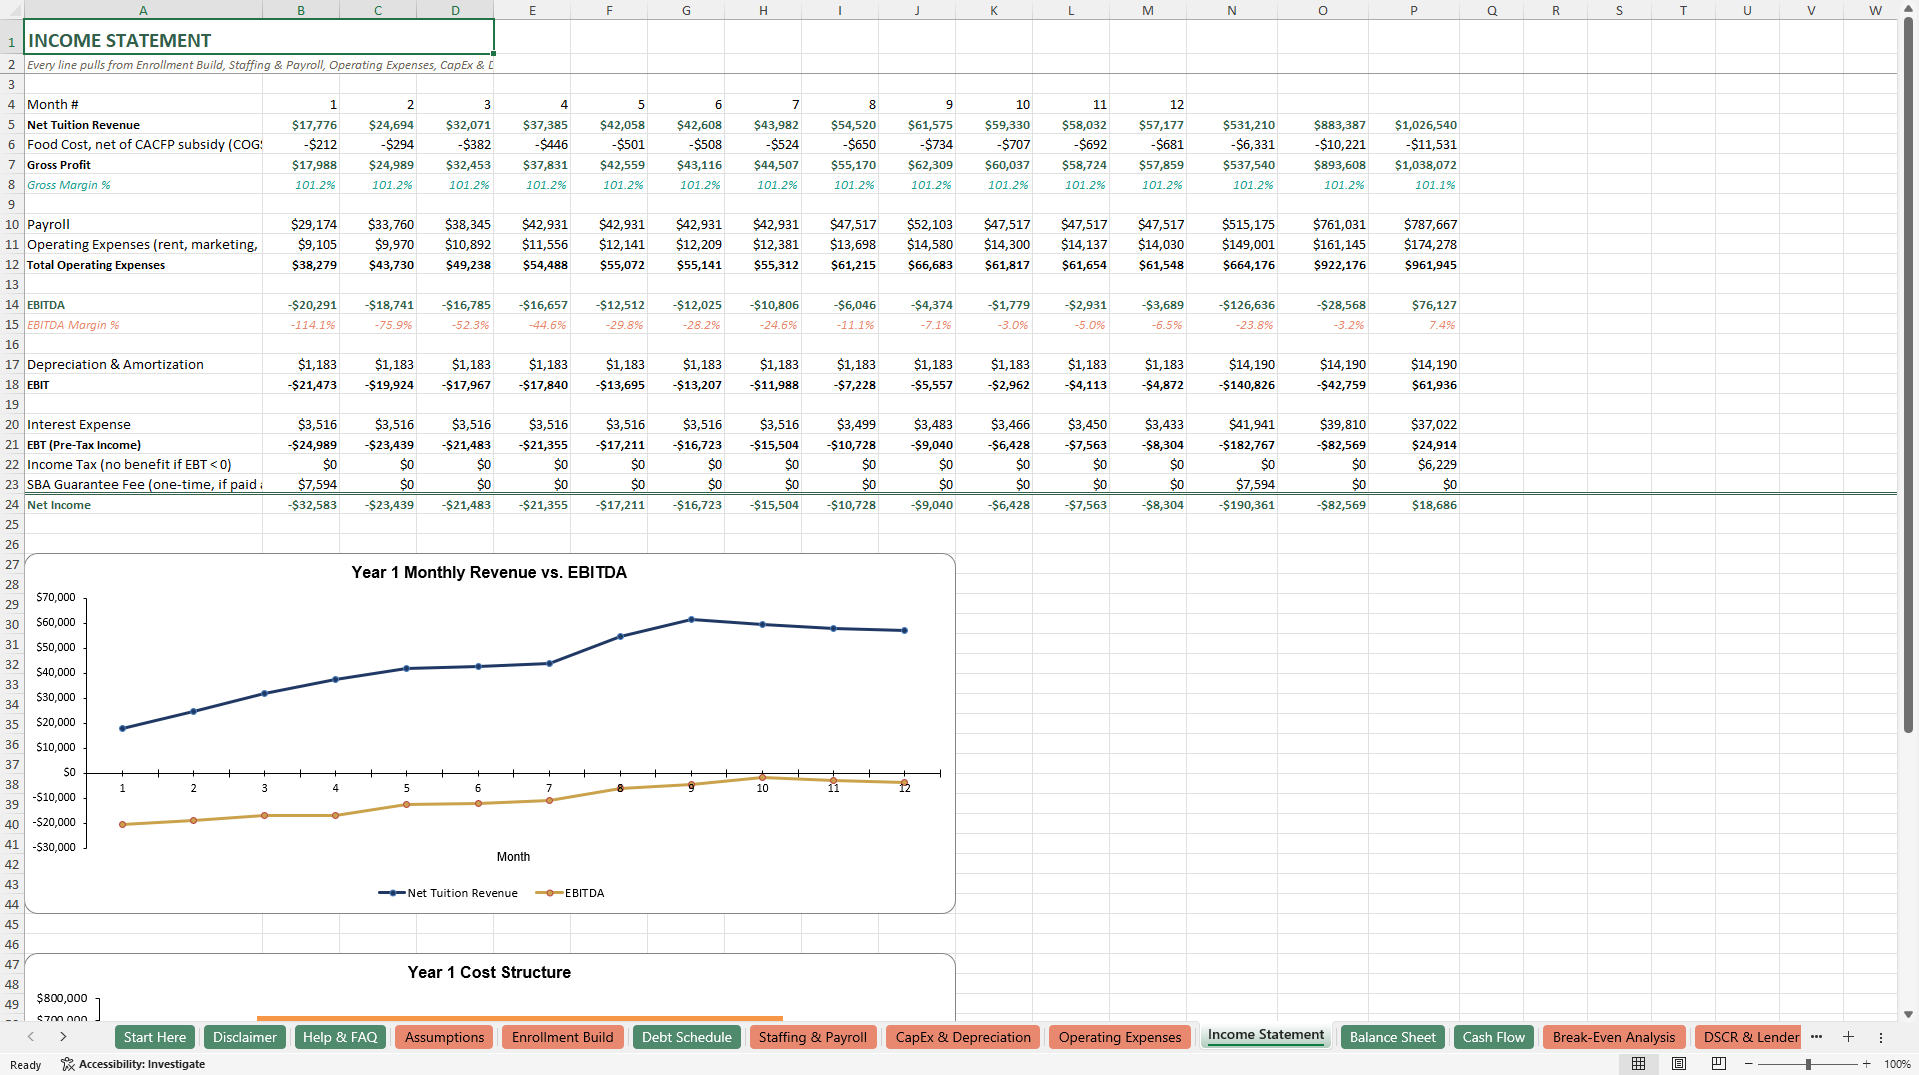Viewport: 1919px width, 1075px height.
Task: Click the zoom in plus icon
Action: (x=1866, y=1064)
